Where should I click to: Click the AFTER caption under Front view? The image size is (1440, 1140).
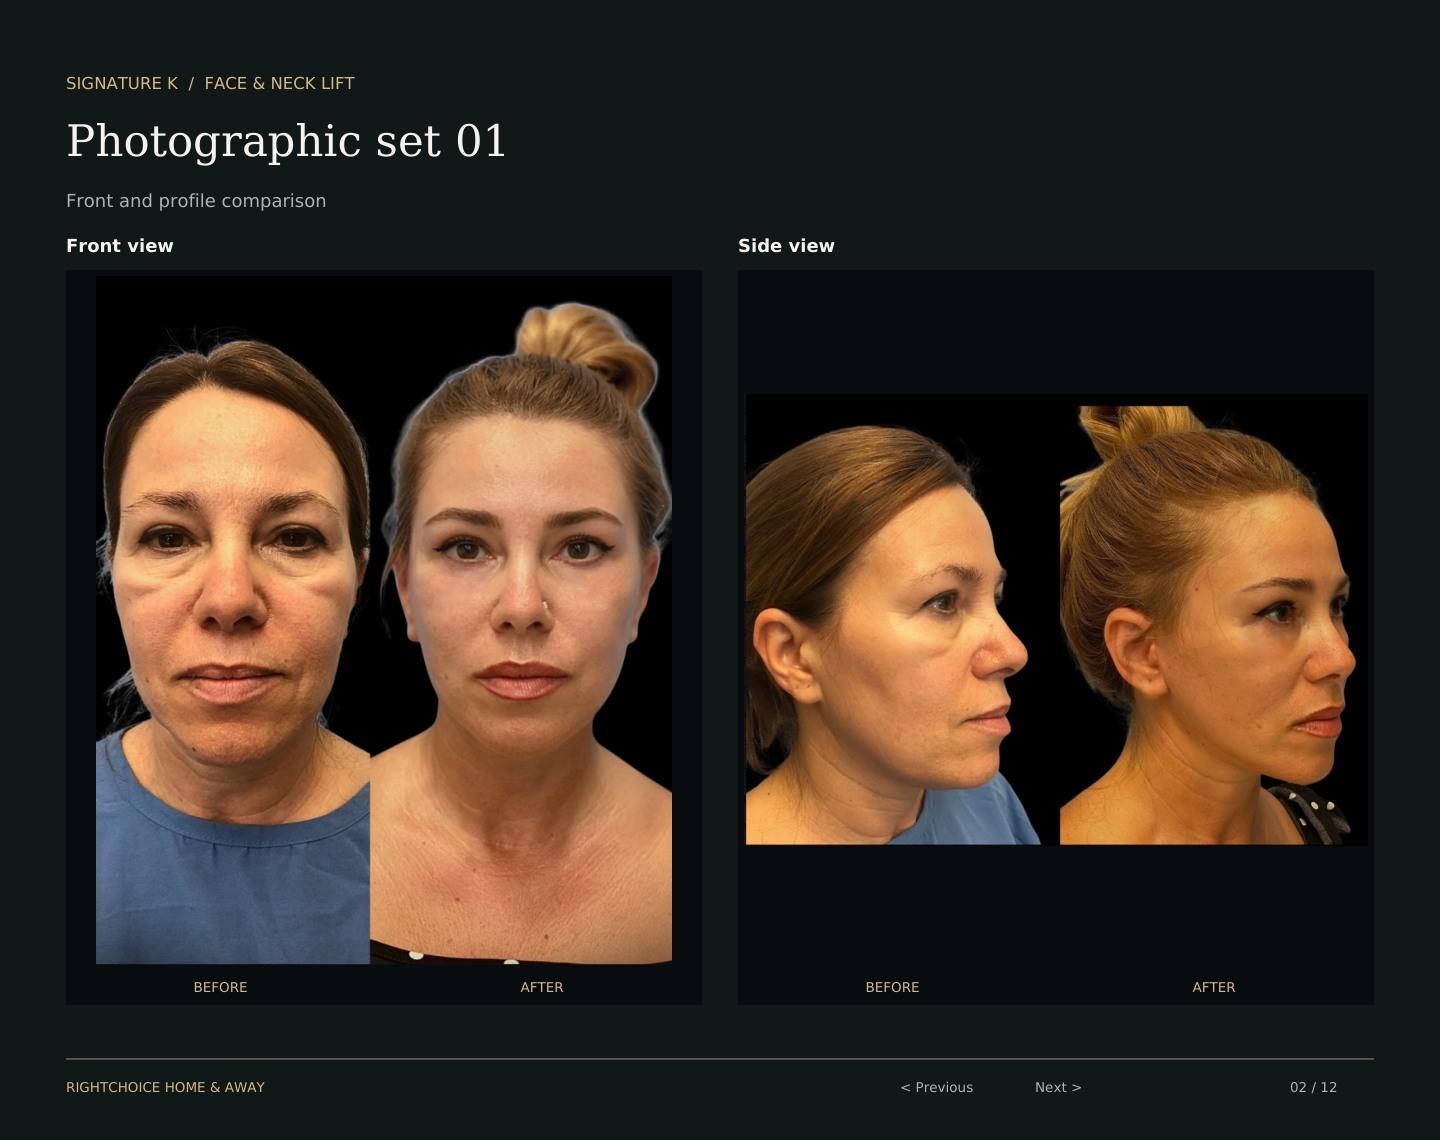point(542,987)
